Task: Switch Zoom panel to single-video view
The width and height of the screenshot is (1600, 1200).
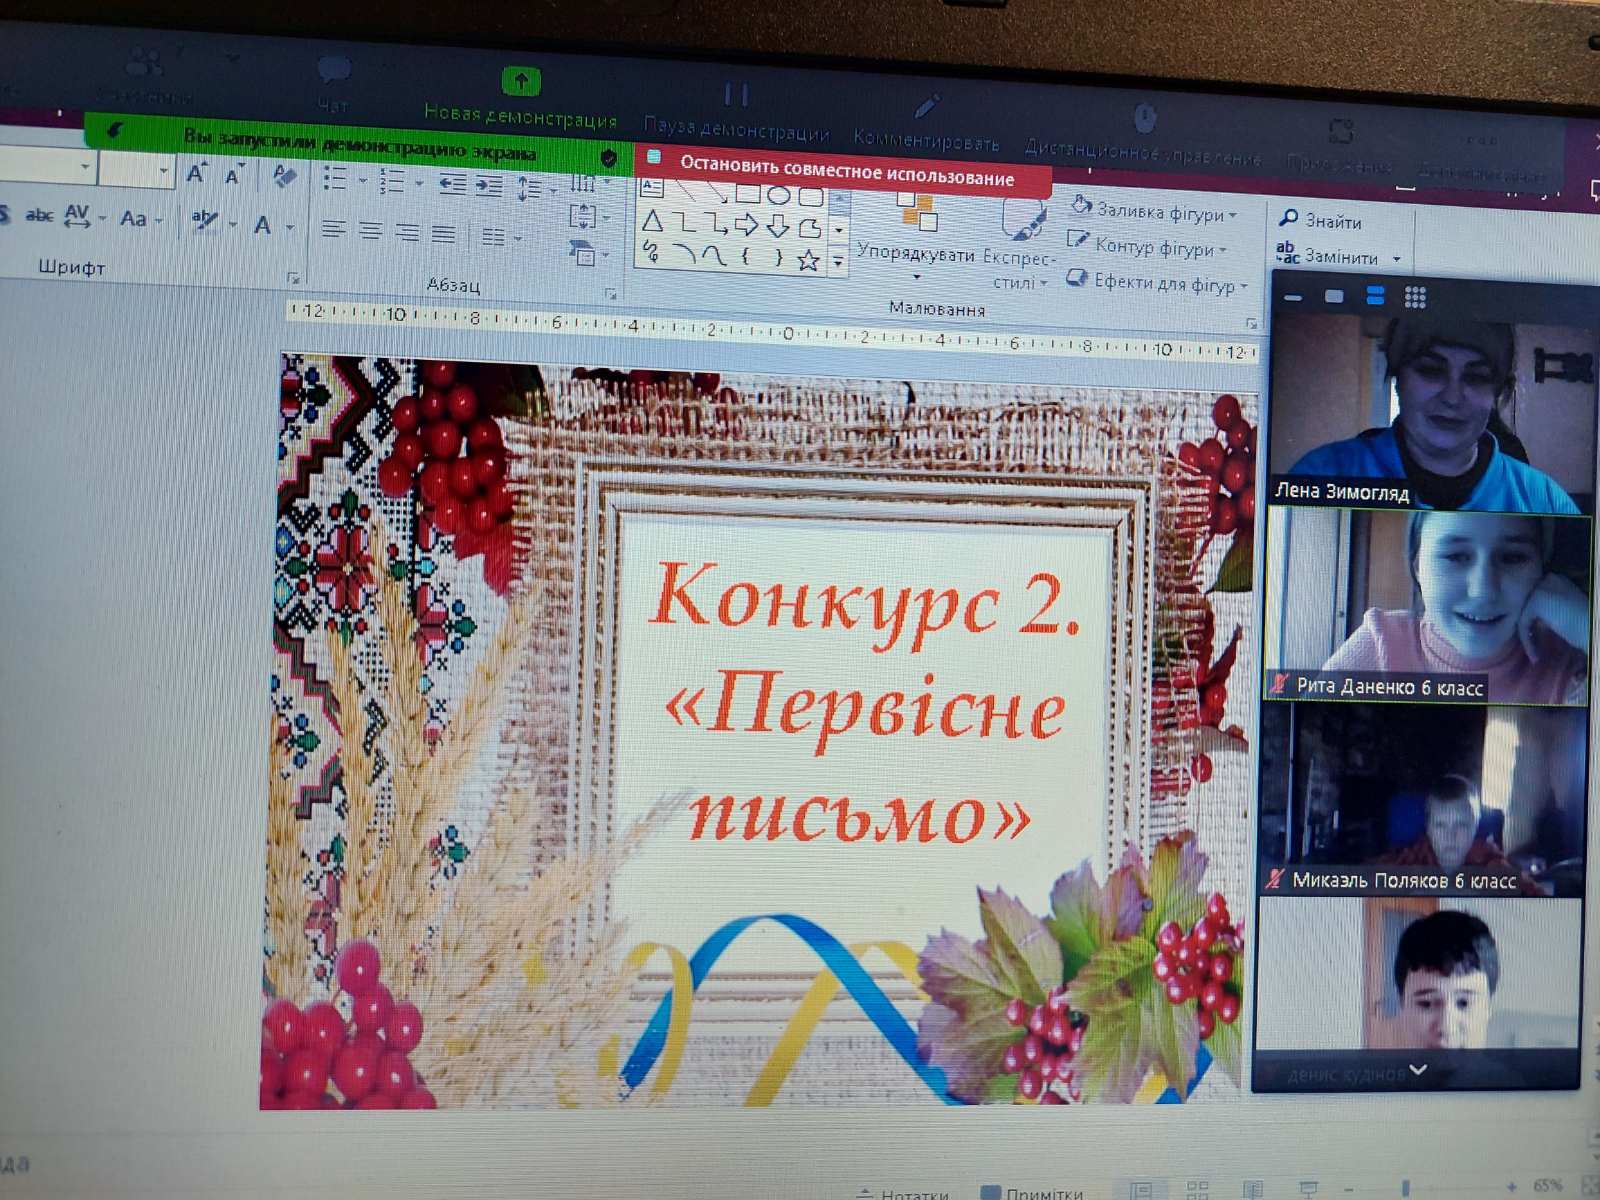Action: click(x=1334, y=296)
